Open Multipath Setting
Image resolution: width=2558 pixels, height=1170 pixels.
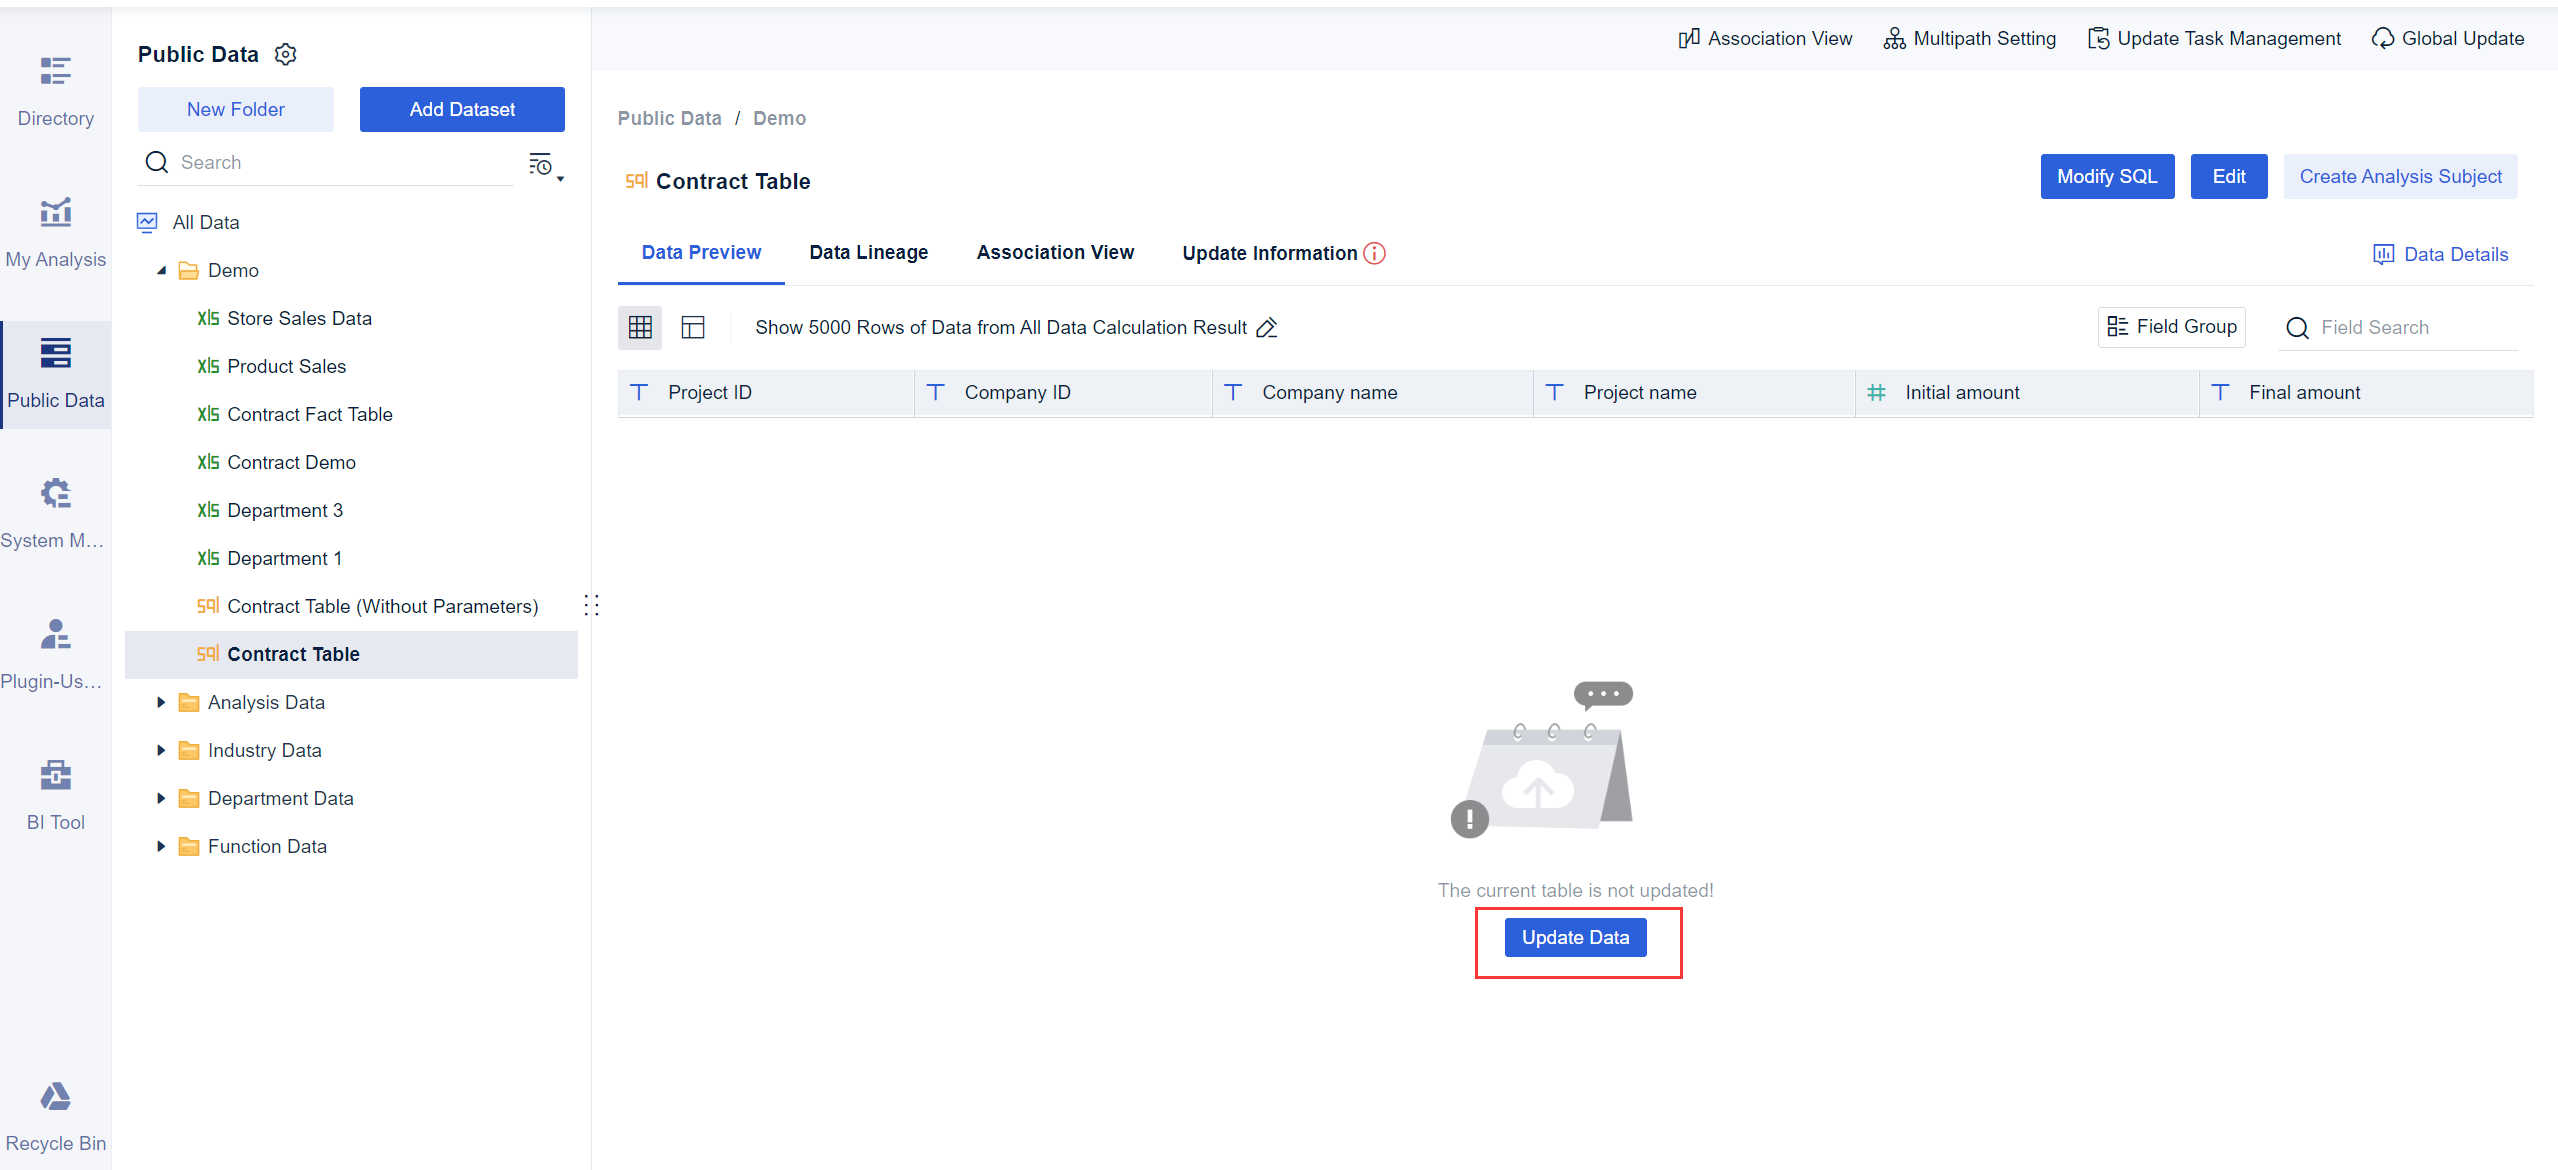[1969, 38]
